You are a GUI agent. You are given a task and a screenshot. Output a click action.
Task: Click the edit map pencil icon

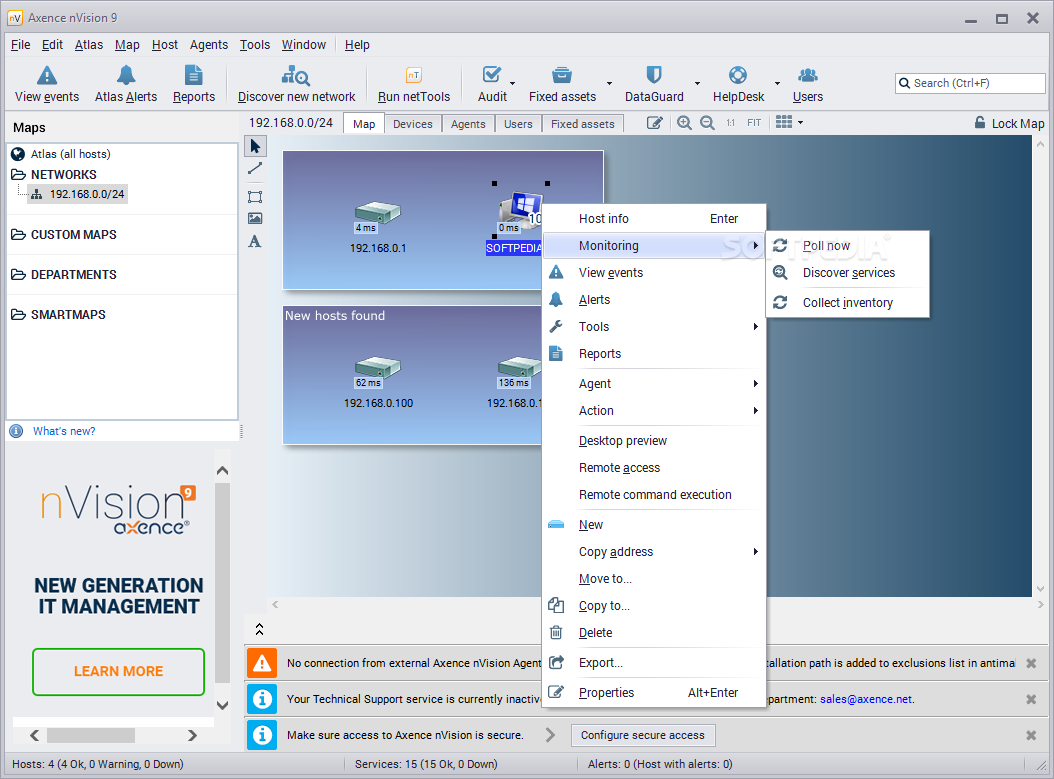655,123
